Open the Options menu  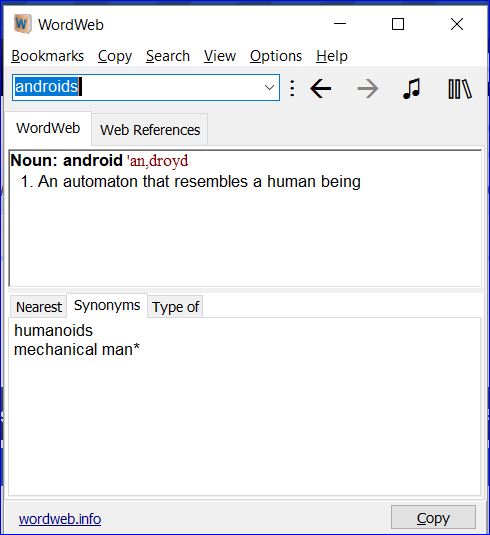276,56
